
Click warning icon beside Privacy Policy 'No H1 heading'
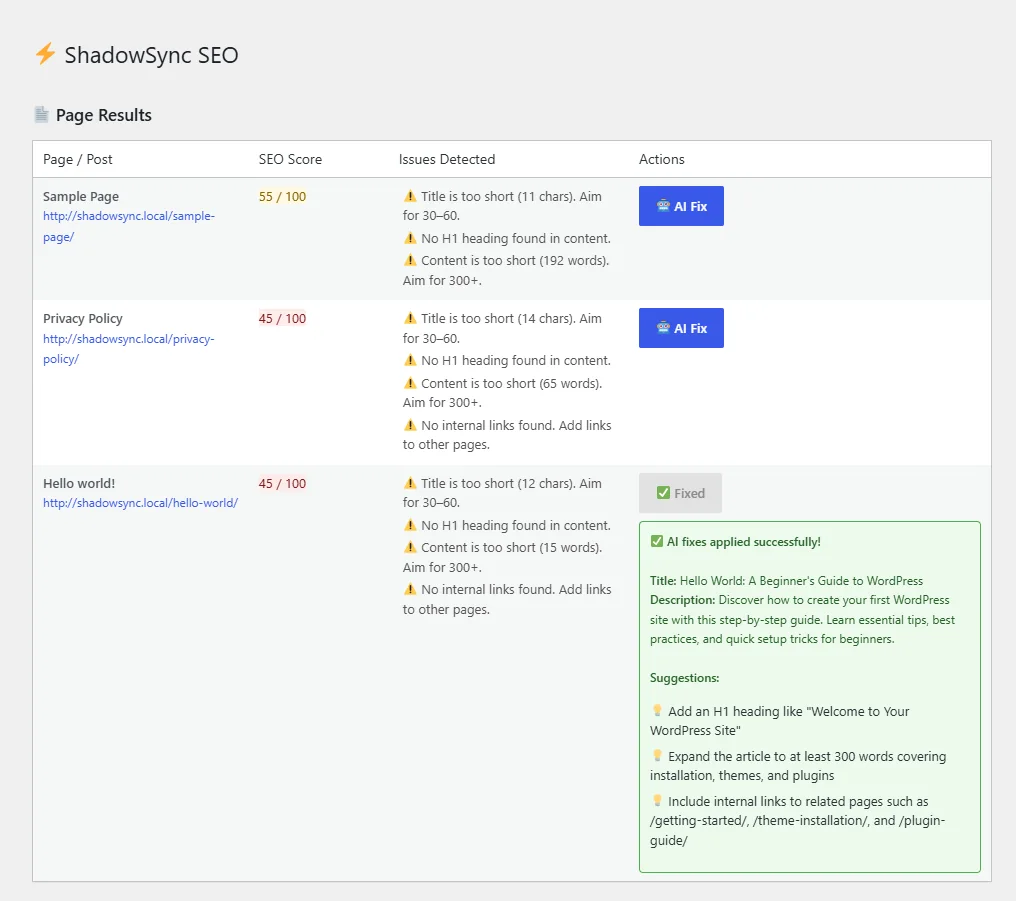[x=410, y=359]
